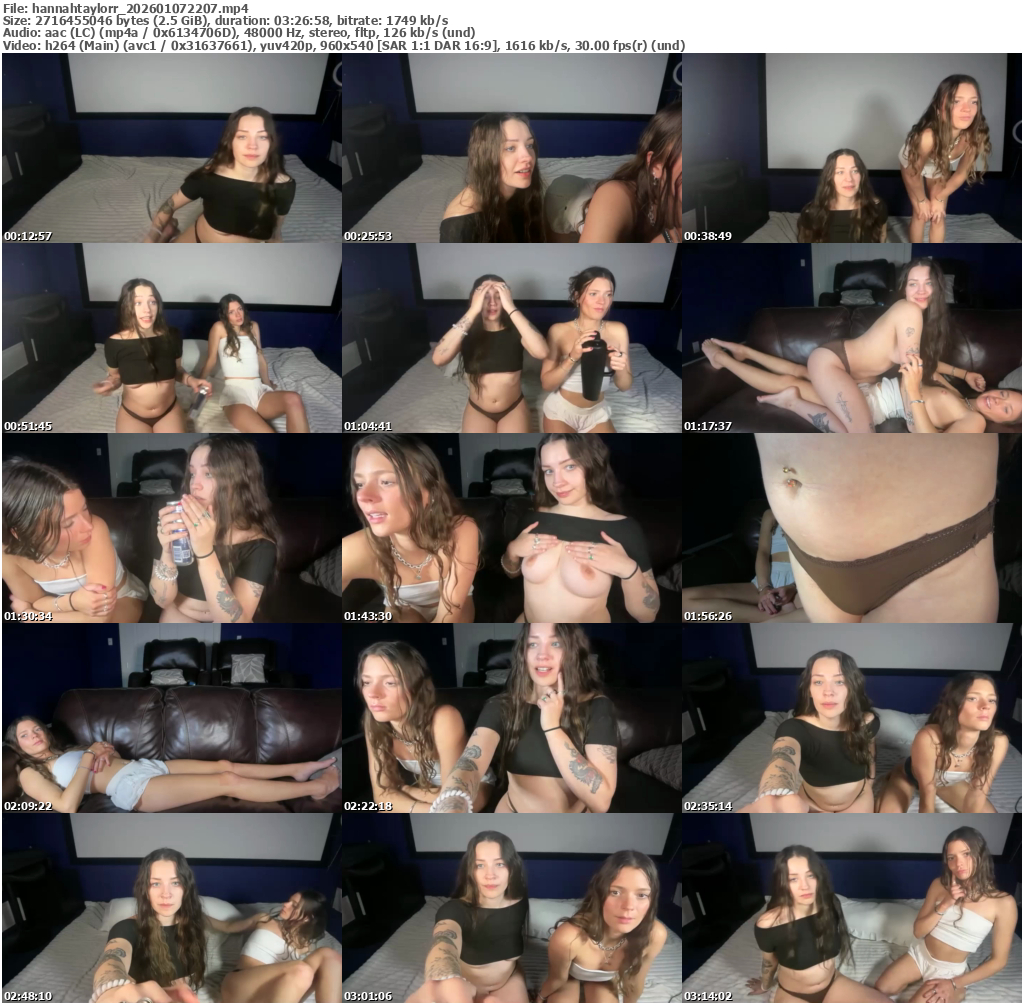View the frame thumbnail stamped 01:56:26
The height and width of the screenshot is (1003, 1024).
click(852, 528)
